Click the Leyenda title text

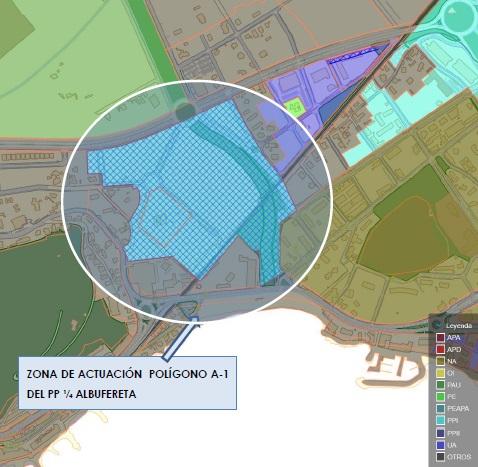point(459,325)
